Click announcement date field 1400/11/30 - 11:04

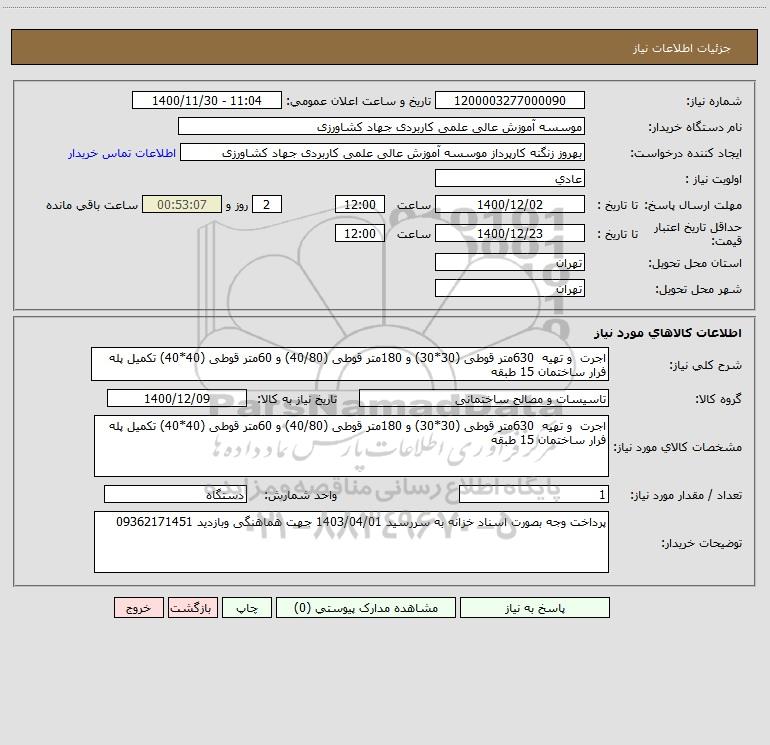(207, 100)
